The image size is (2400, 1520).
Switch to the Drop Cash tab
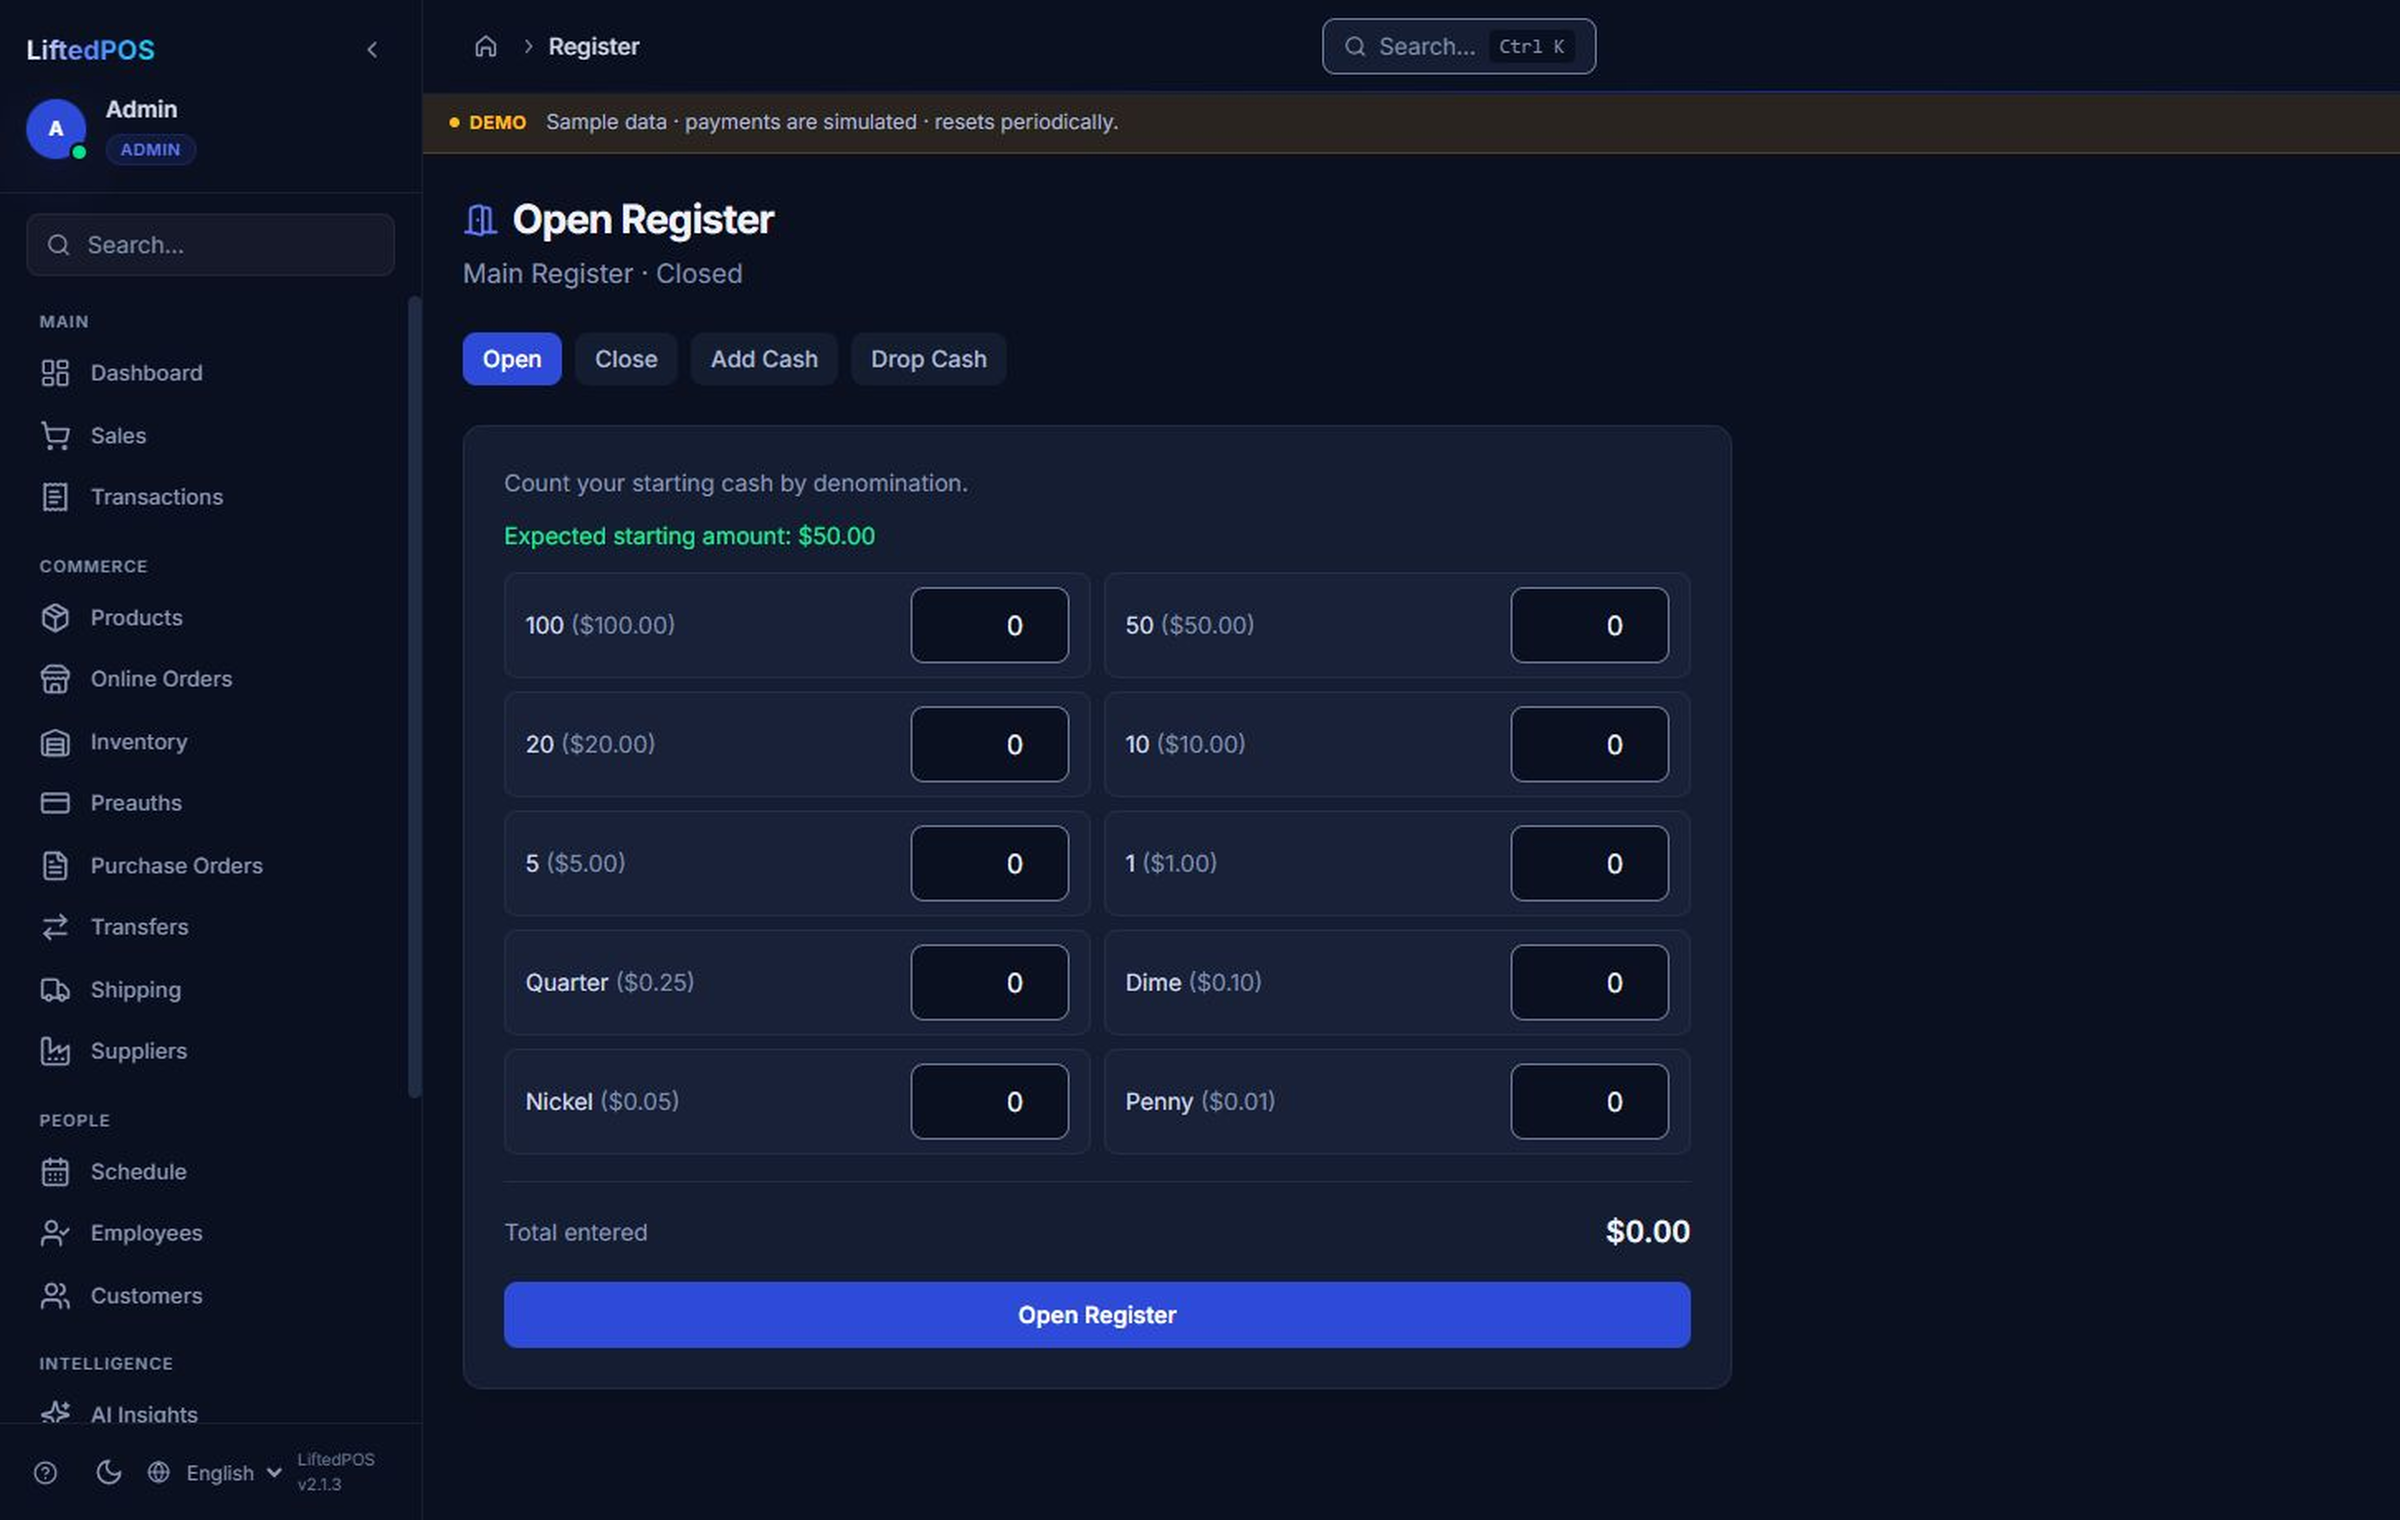[x=928, y=359]
